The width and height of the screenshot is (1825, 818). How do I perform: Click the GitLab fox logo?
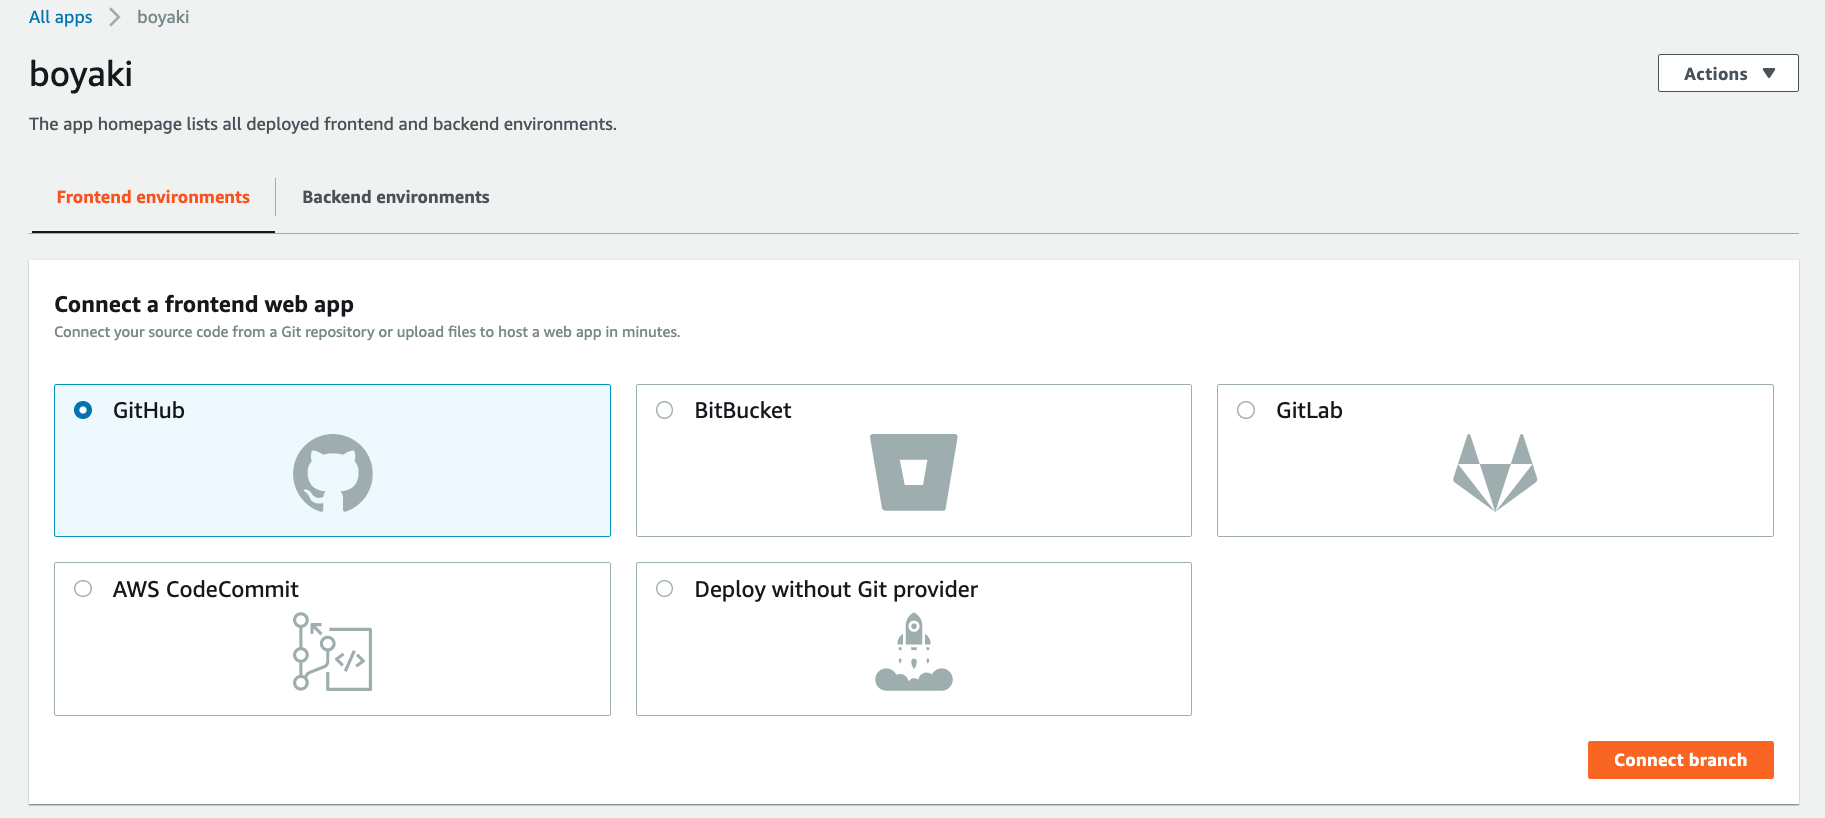pyautogui.click(x=1495, y=473)
